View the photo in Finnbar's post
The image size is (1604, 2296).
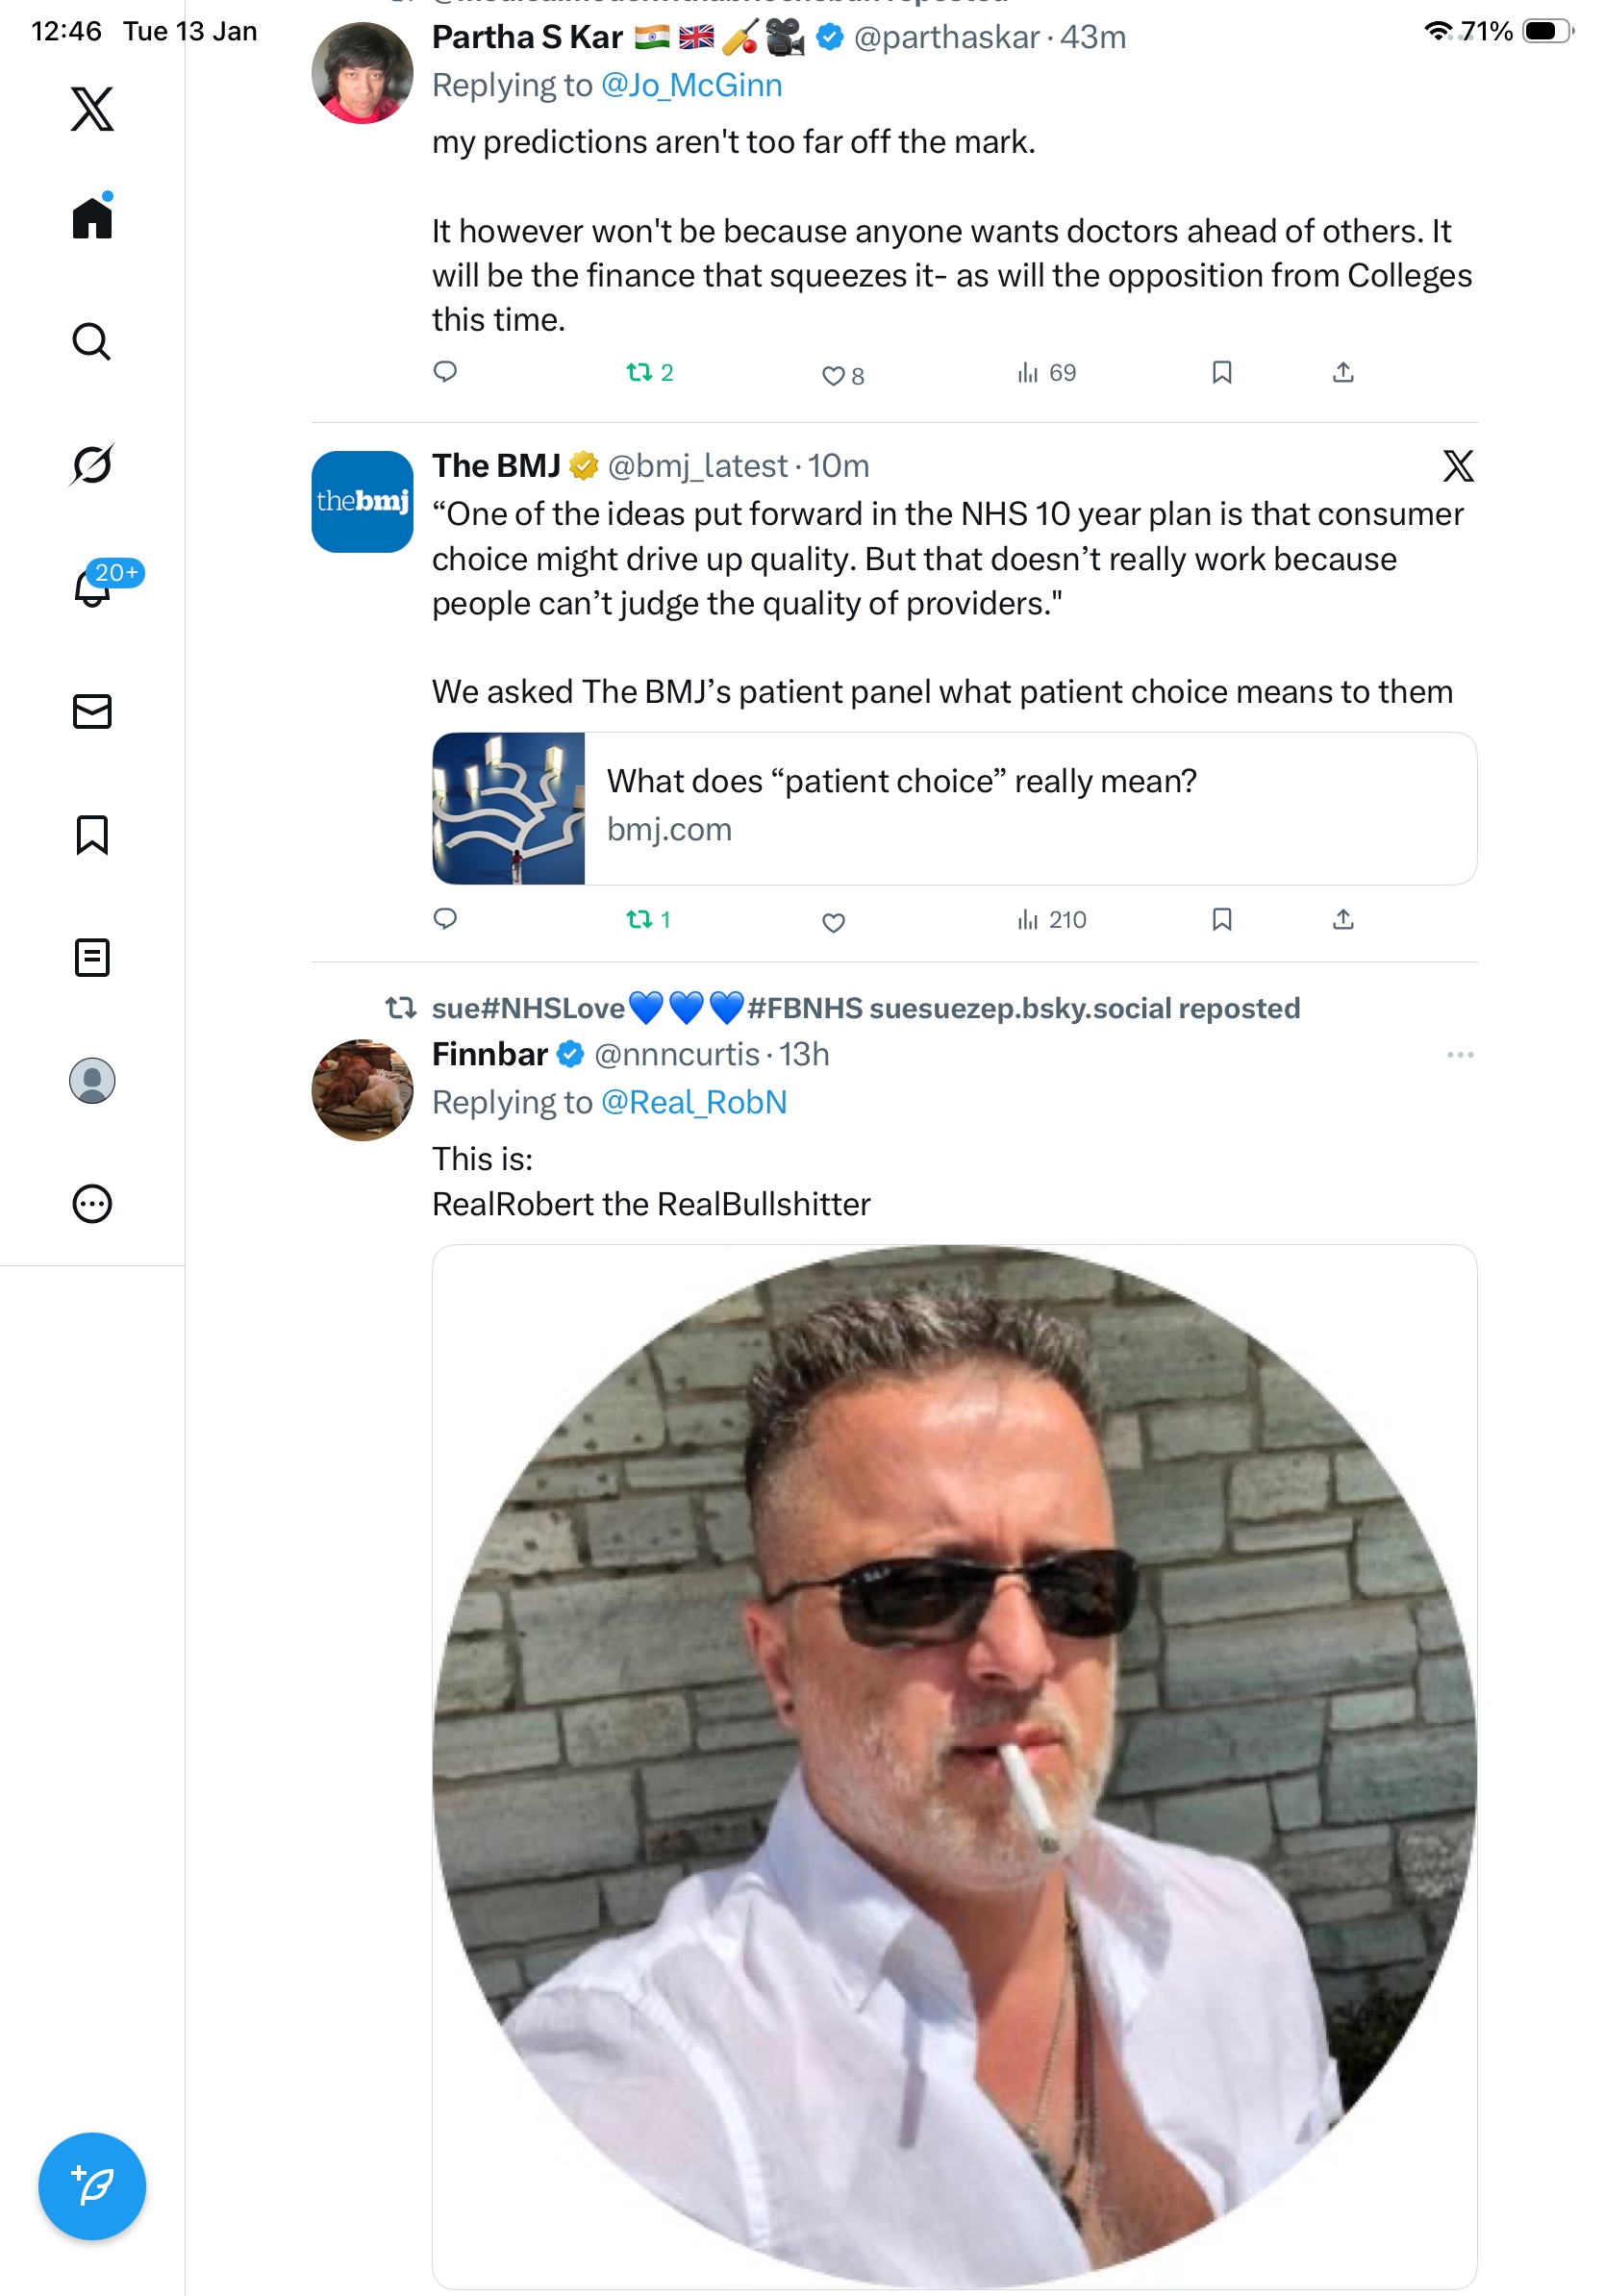954,1765
